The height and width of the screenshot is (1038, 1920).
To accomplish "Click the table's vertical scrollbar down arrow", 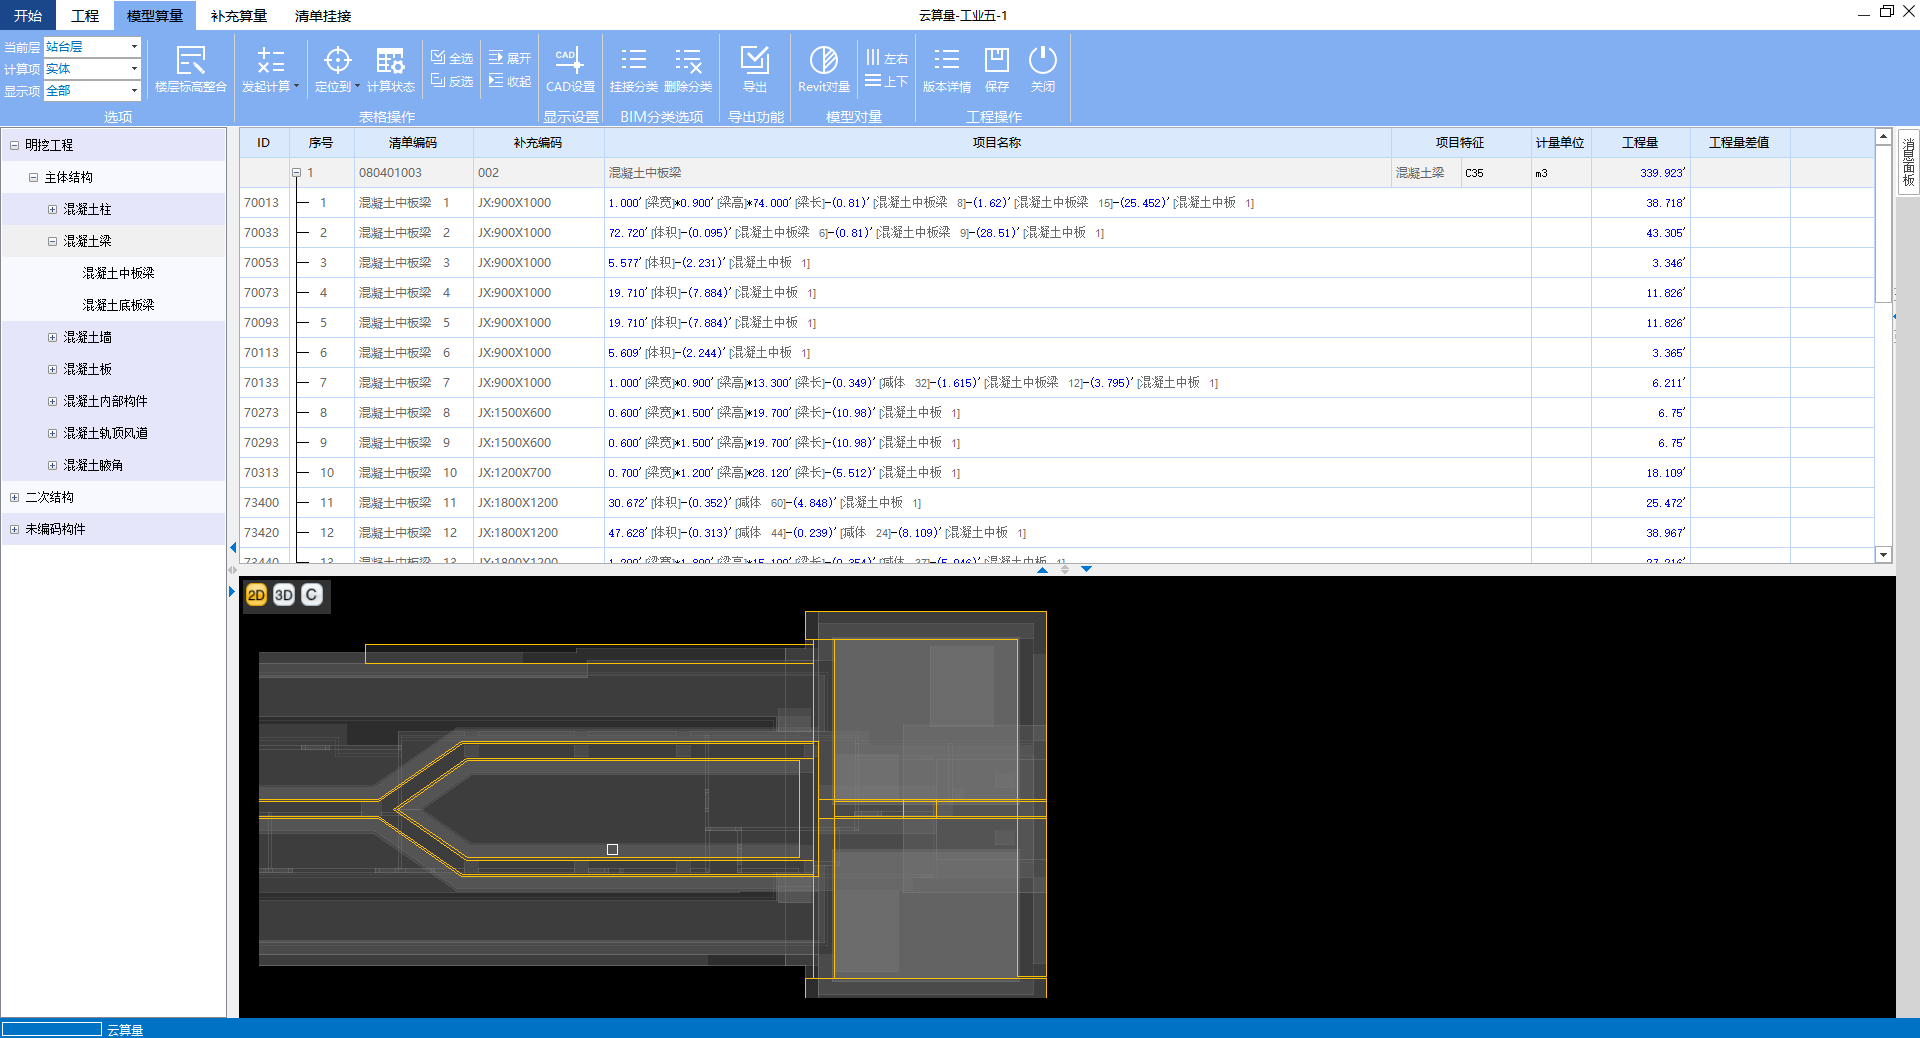I will tap(1883, 555).
